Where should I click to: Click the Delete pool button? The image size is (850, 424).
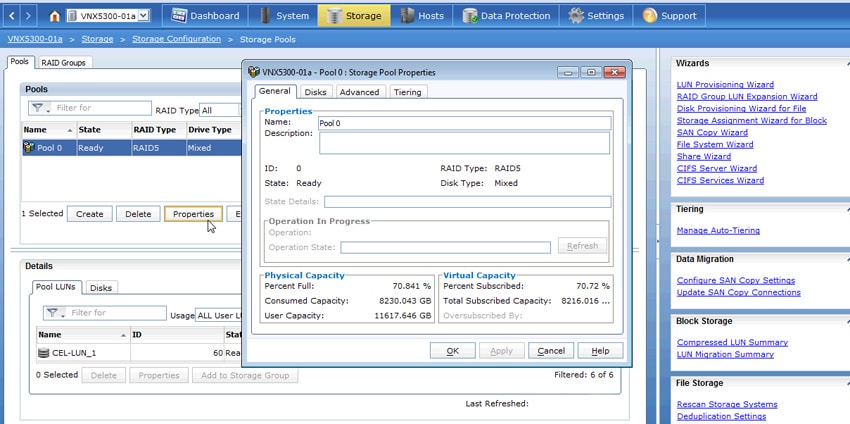click(138, 214)
